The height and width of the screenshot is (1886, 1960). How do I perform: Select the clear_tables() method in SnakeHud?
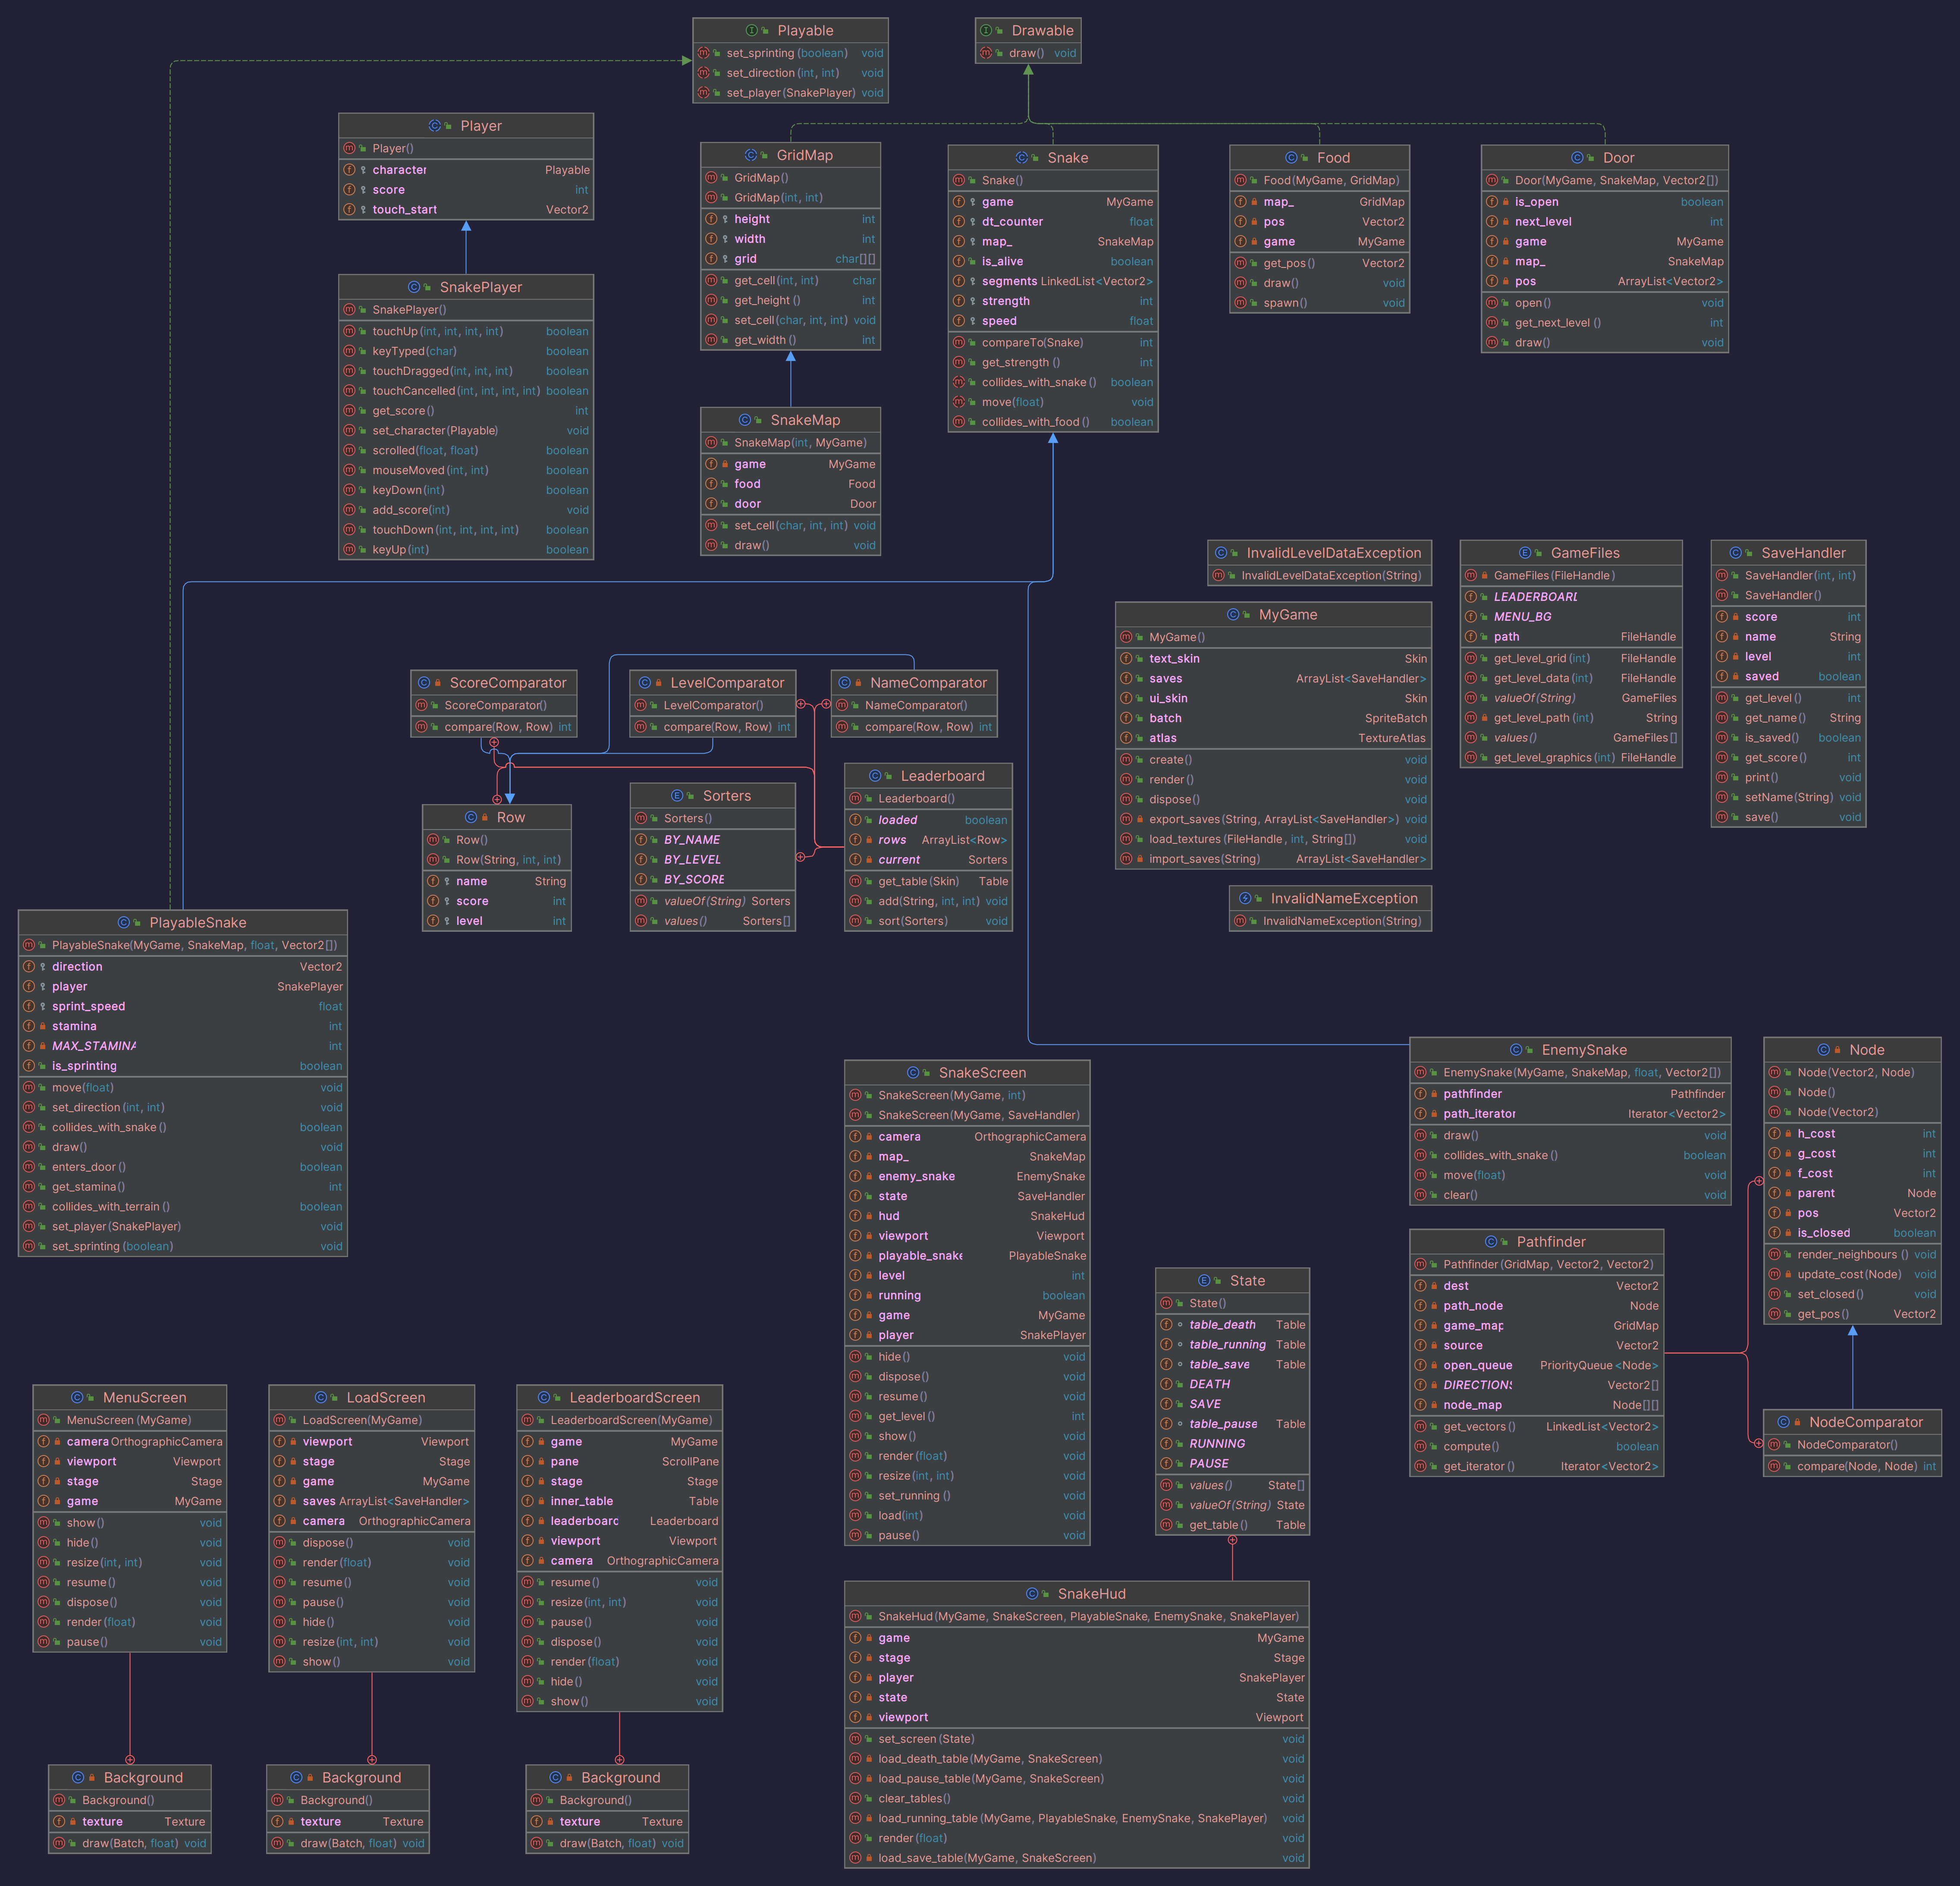pos(914,1798)
